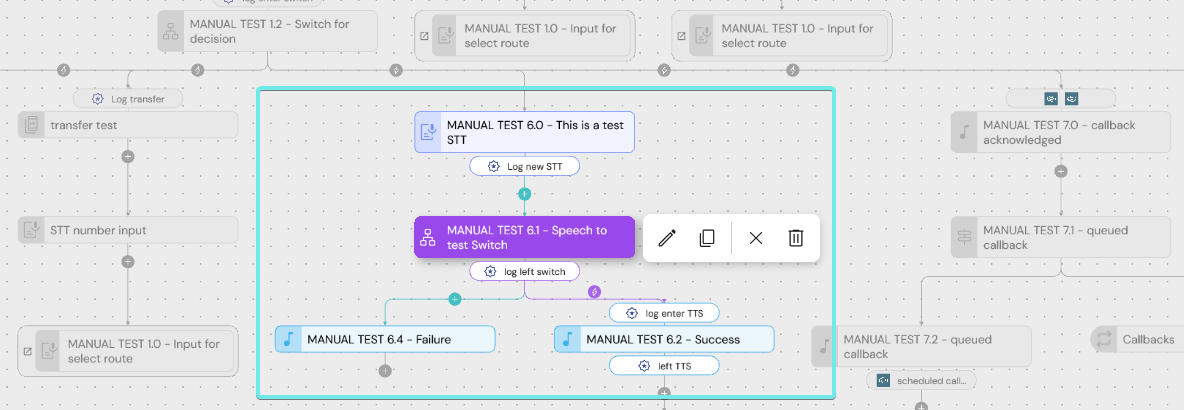Viewport: 1184px width, 410px height.
Task: Click teal plus connector below Log new STT
Action: (524, 193)
